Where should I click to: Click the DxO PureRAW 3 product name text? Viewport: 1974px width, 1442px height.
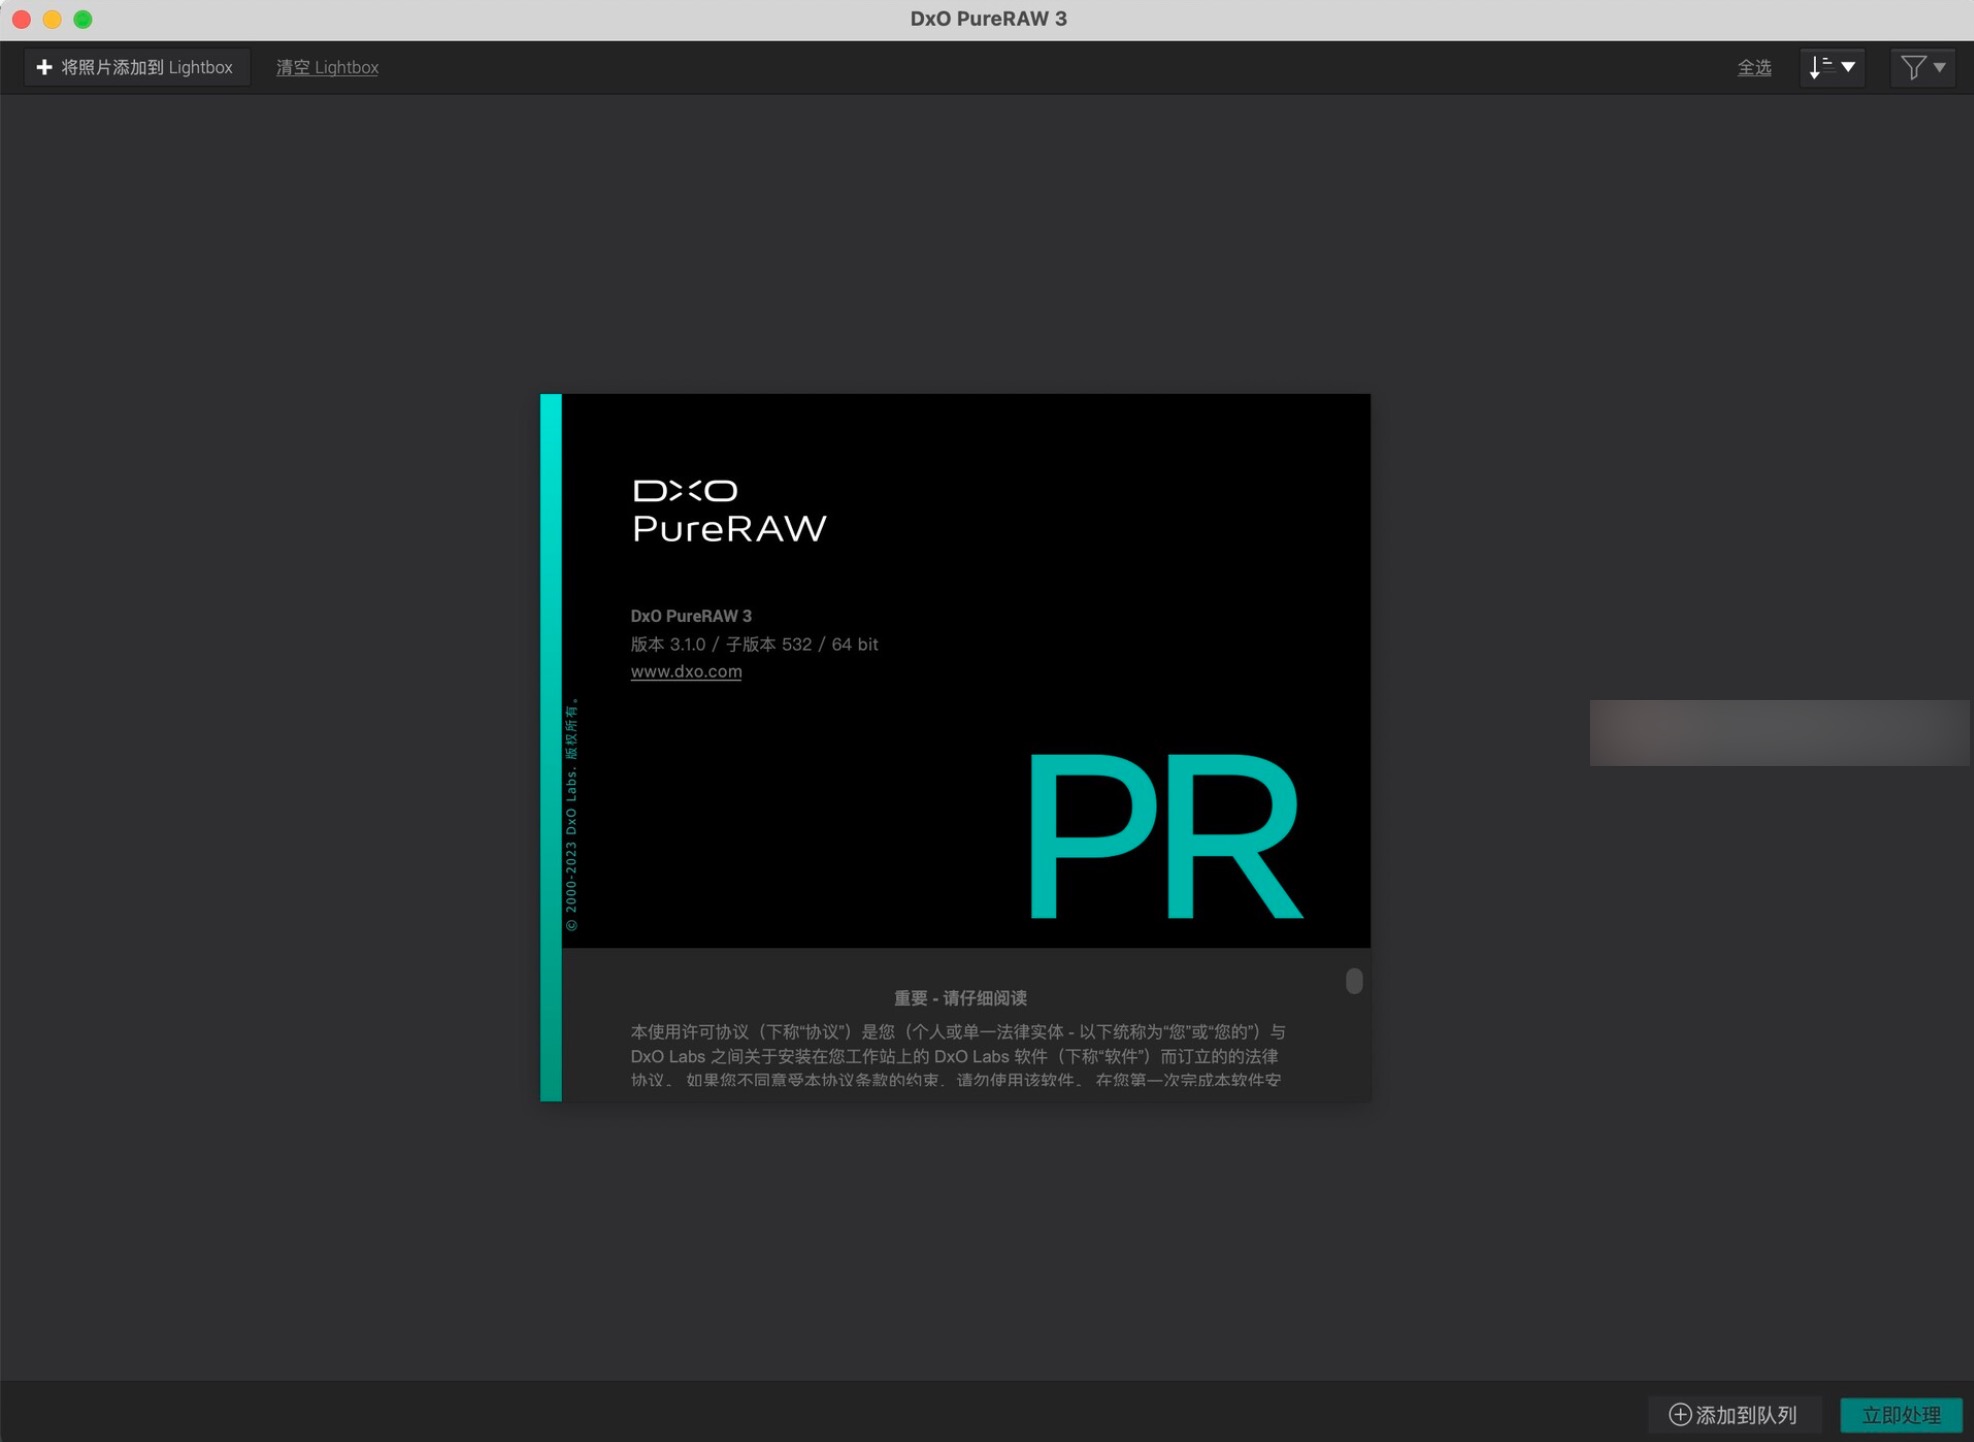pos(691,616)
